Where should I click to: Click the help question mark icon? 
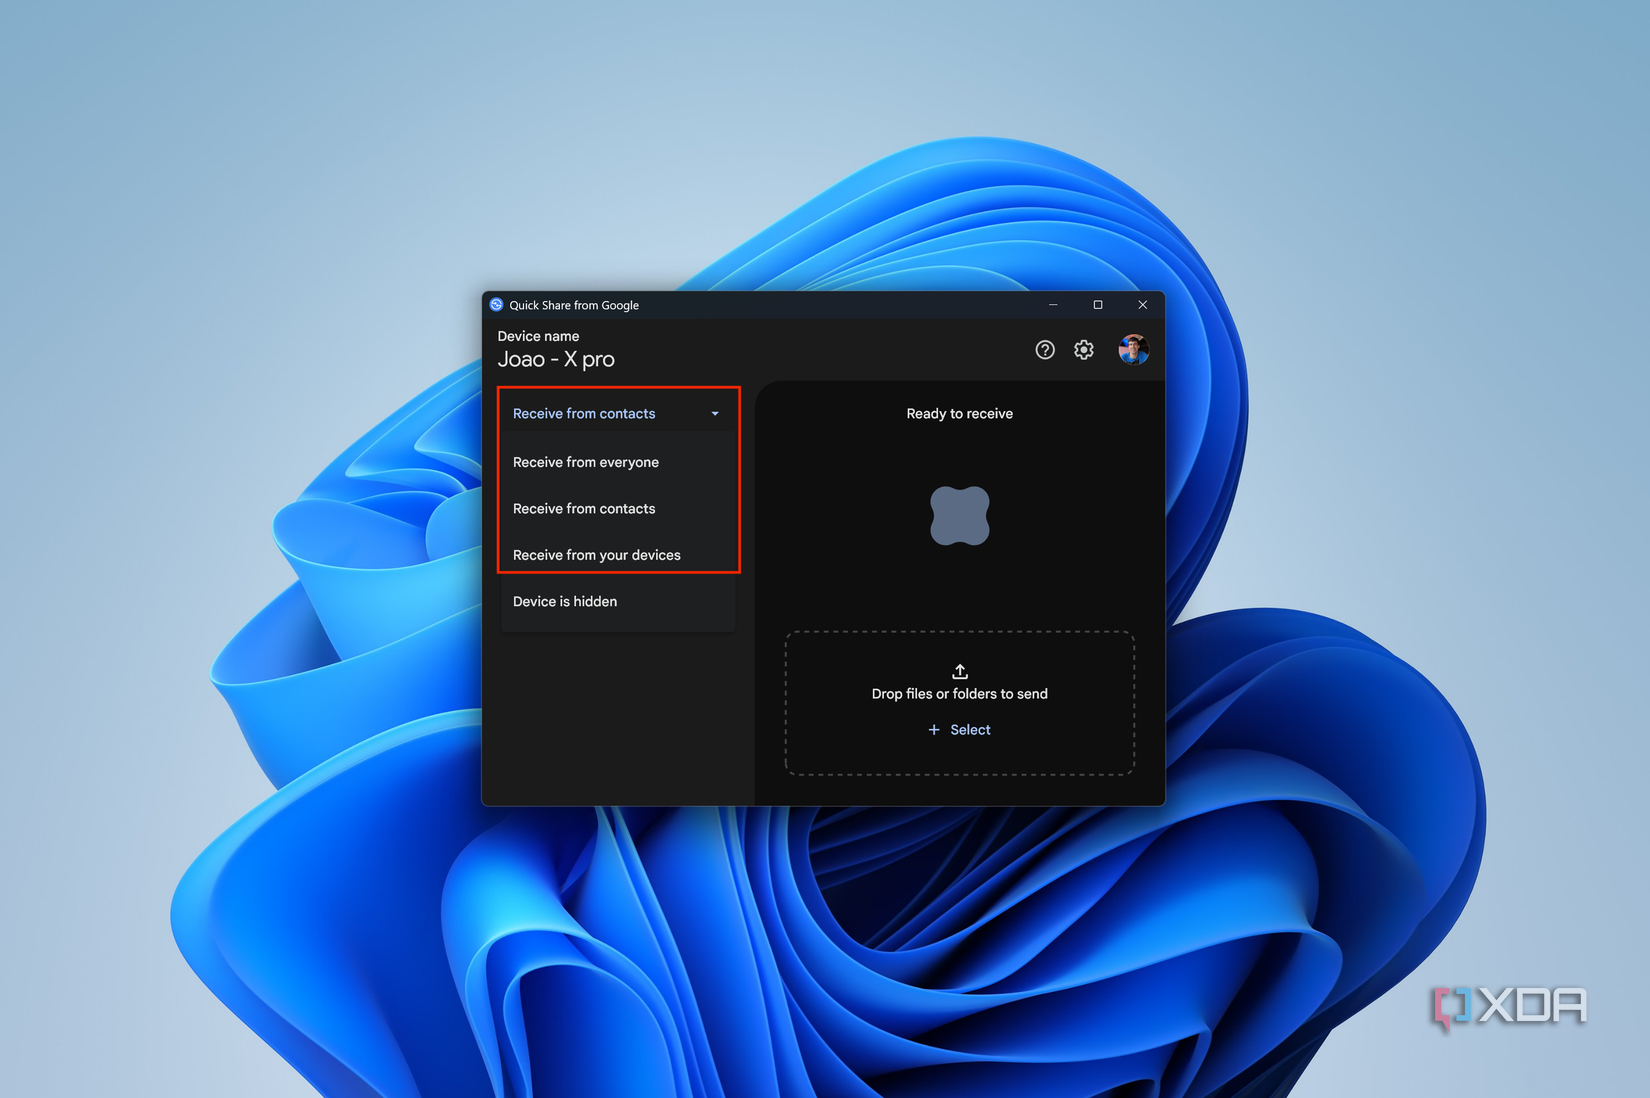(x=1044, y=349)
